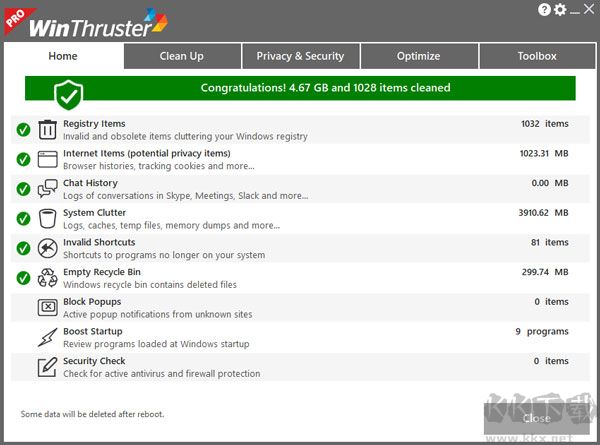Go to the Optimize tab
The width and height of the screenshot is (600, 445).
point(418,56)
